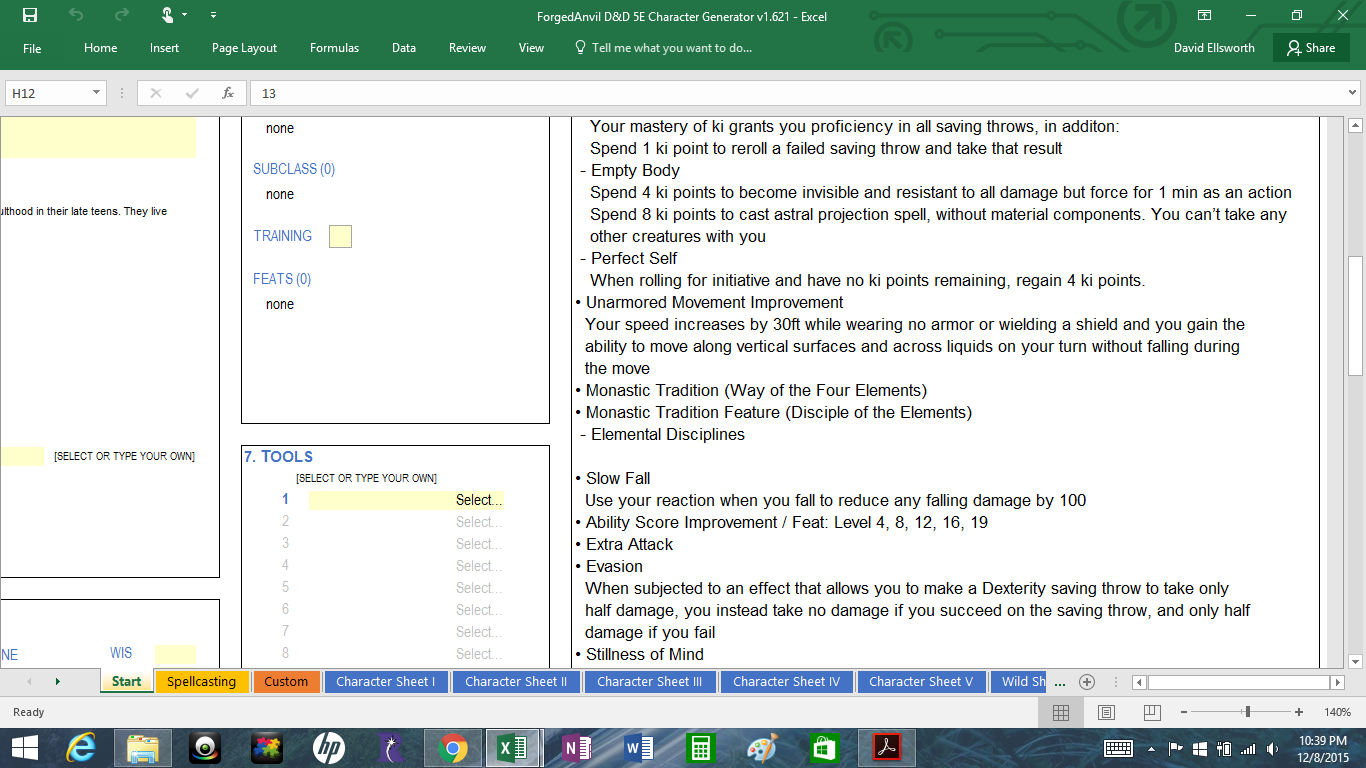Open Character Sheet III tab

point(649,681)
